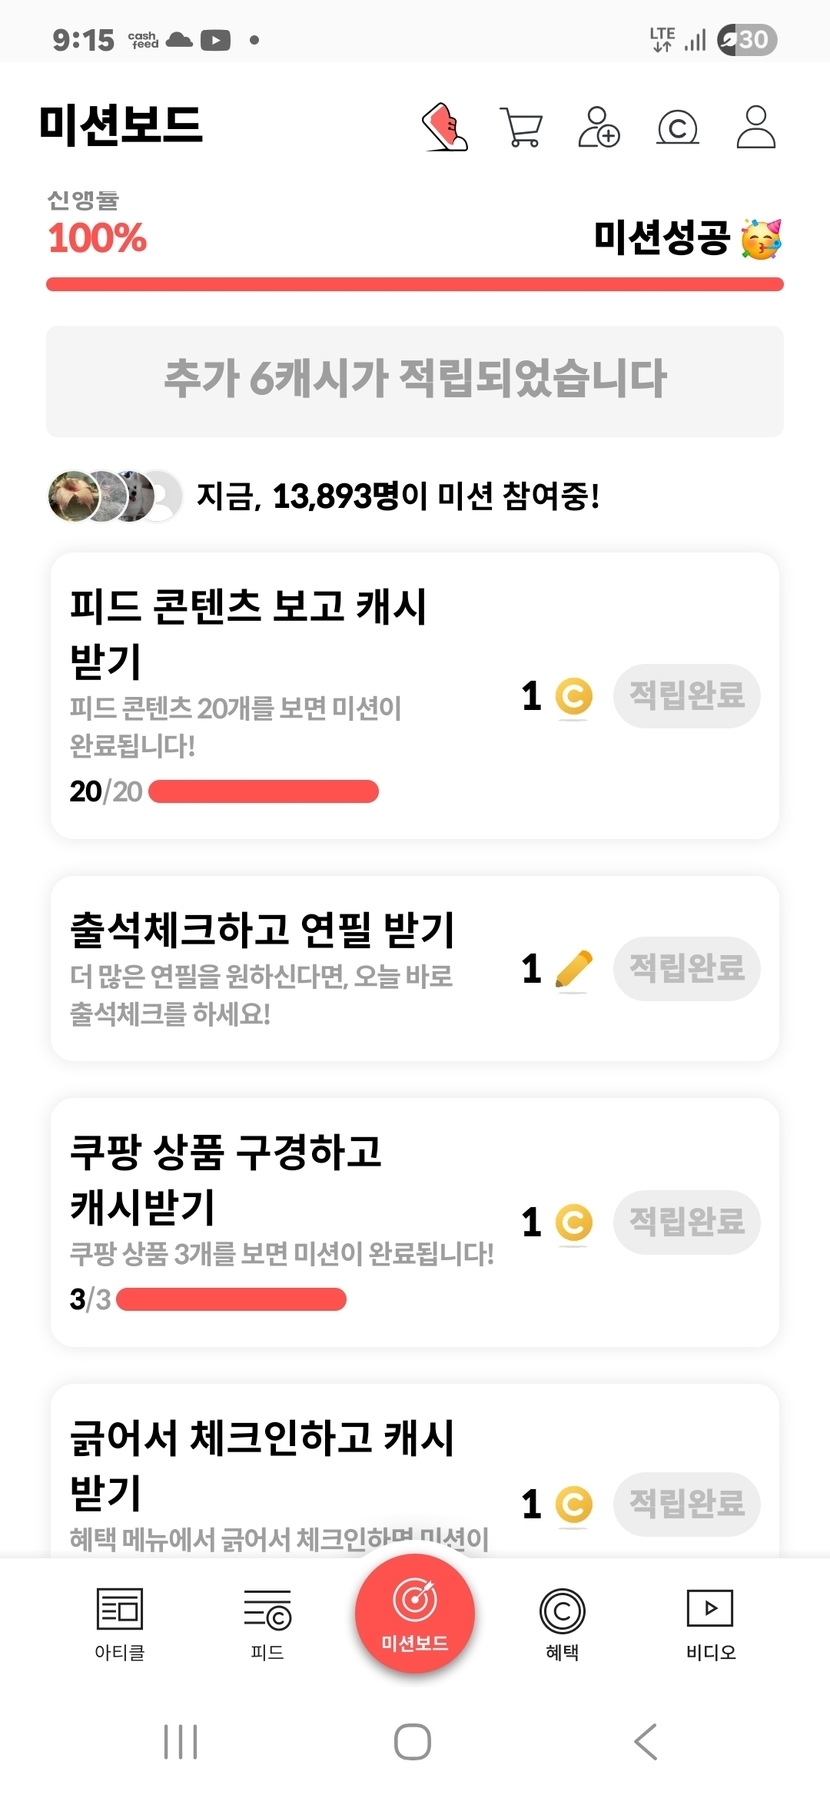Image resolution: width=830 pixels, height=1798 pixels.
Task: Tap the 추가 6캐시가 적립되었습니다 banner
Action: tap(415, 381)
